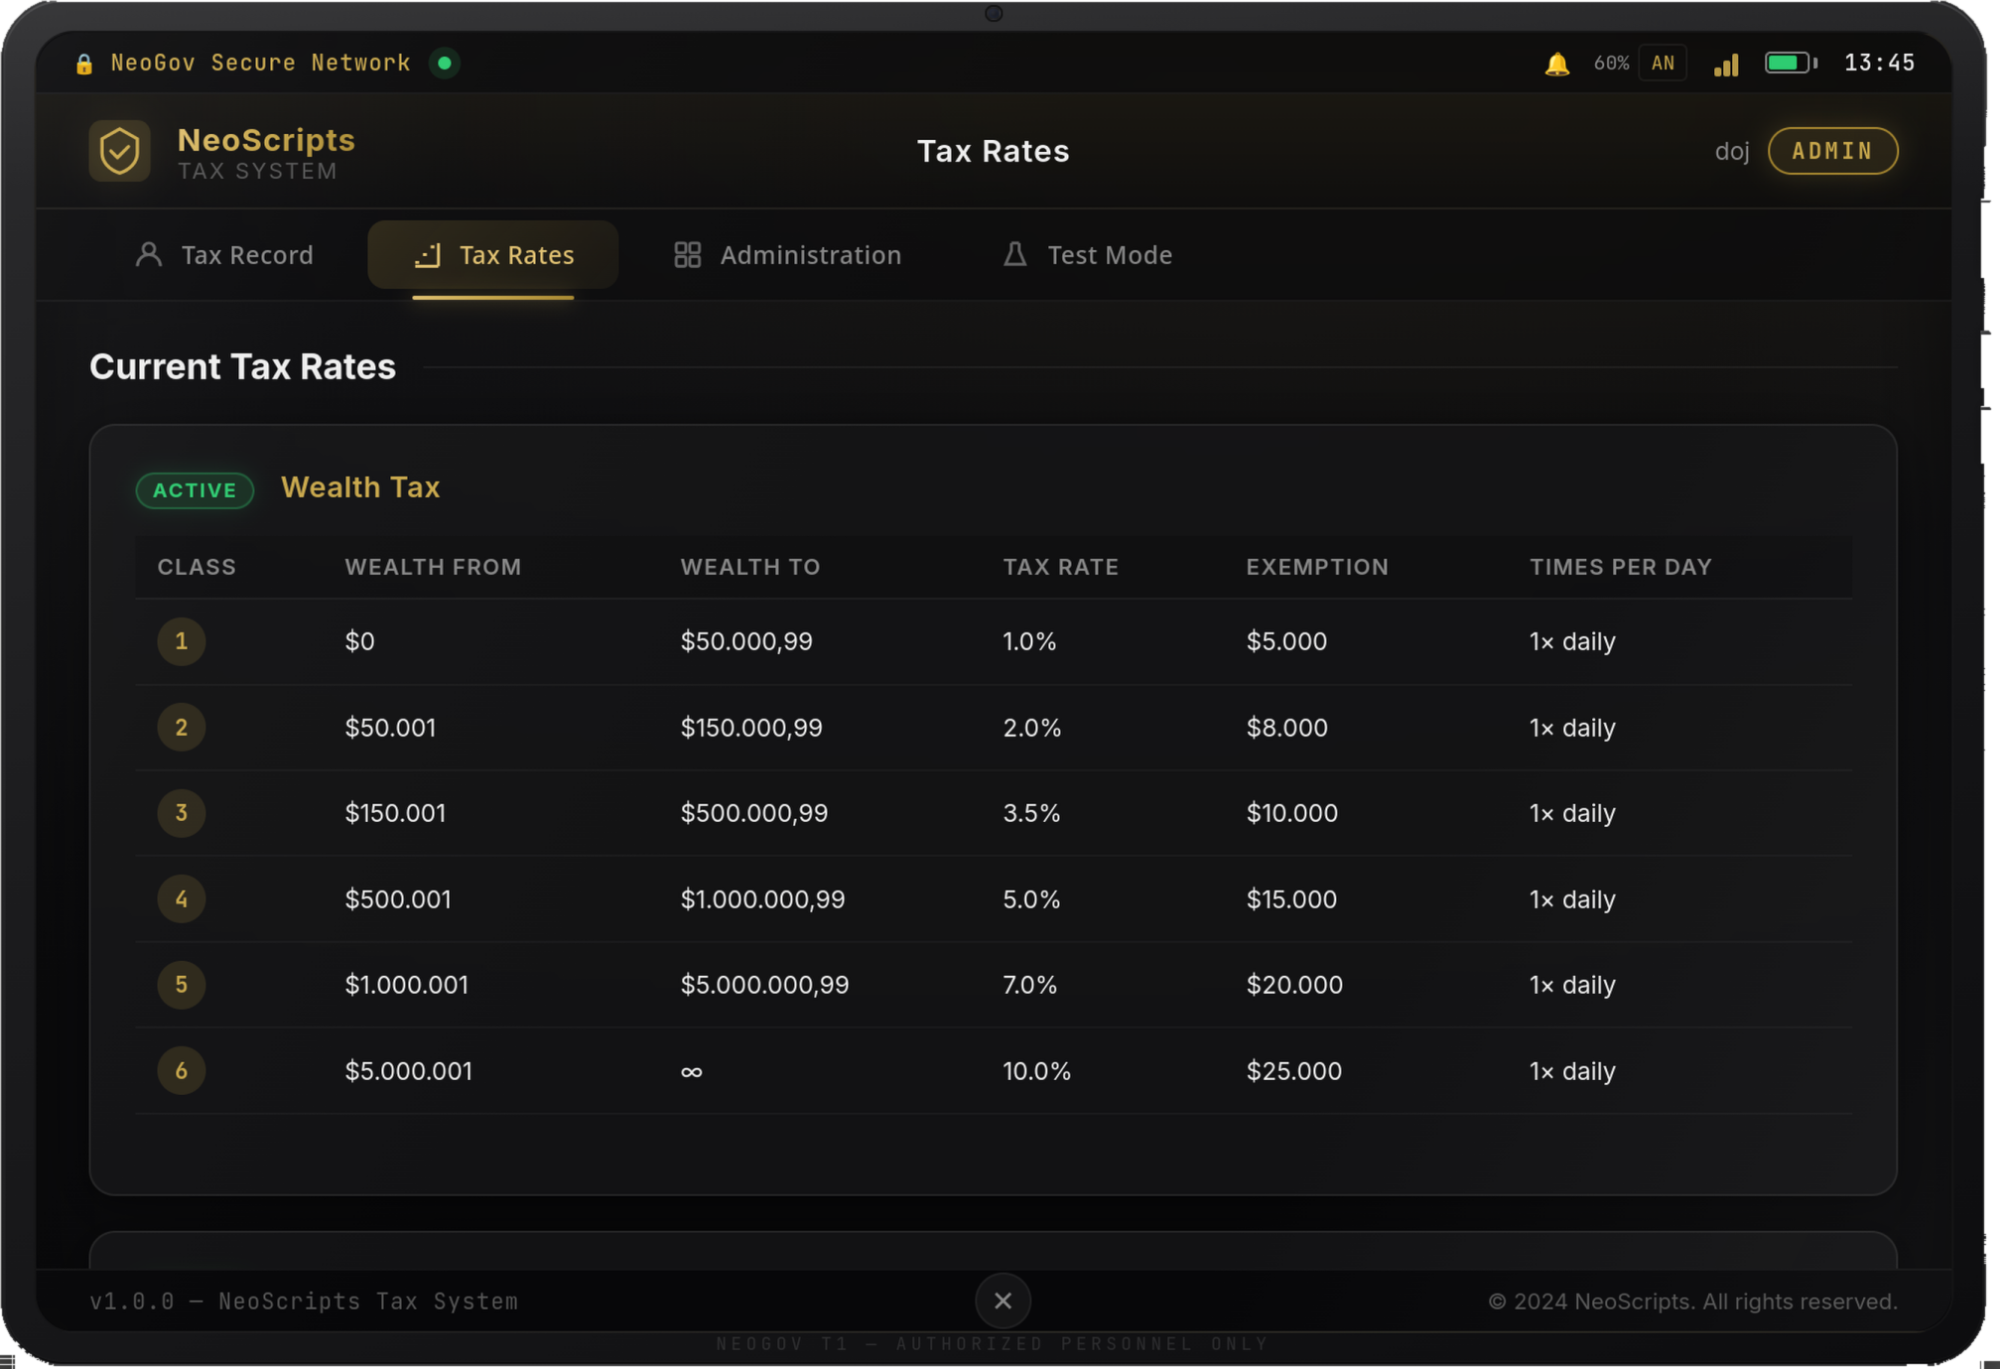
Task: Click the $10.000 exemption cell
Action: point(1292,812)
